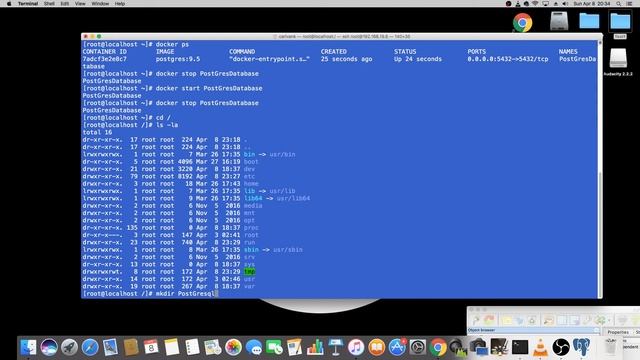The width and height of the screenshot is (640, 360).
Task: Open the App Store icon in Dock
Action: pos(397,347)
